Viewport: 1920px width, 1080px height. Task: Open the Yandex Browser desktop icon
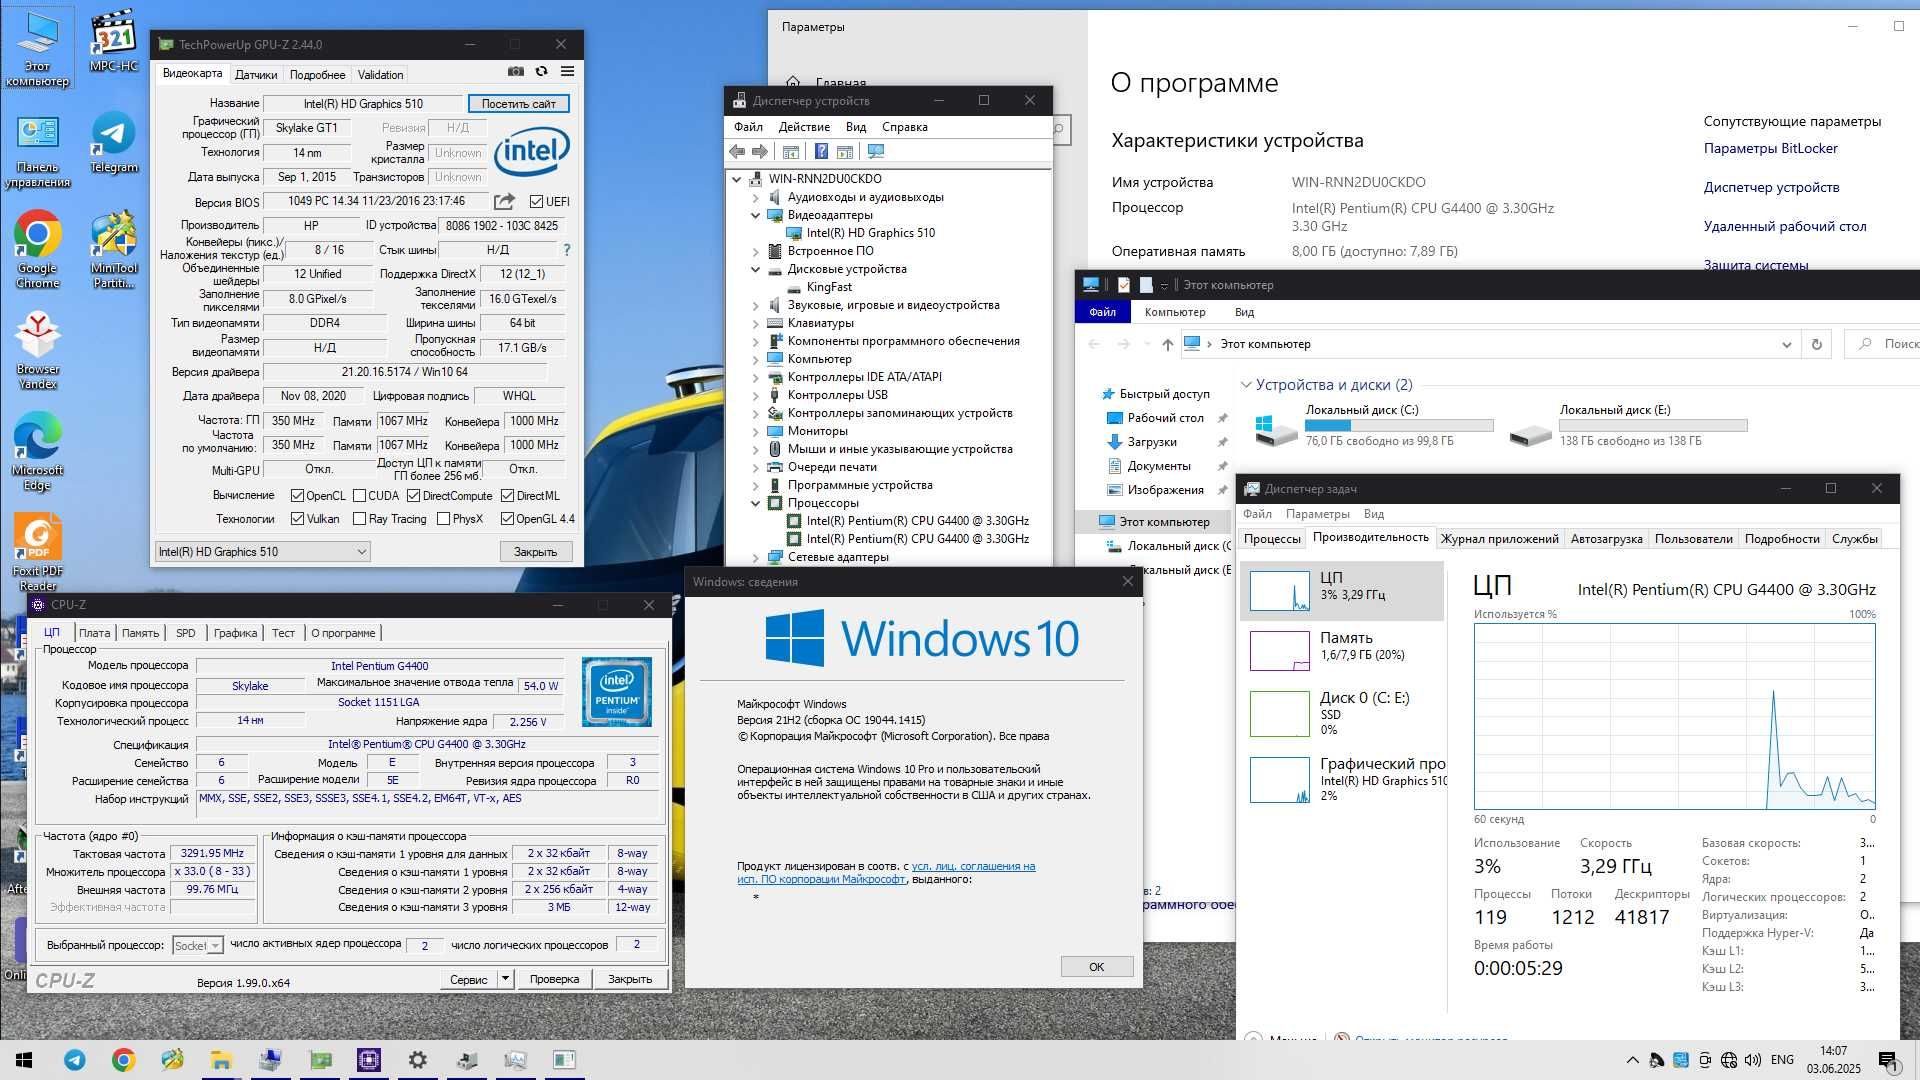(37, 350)
